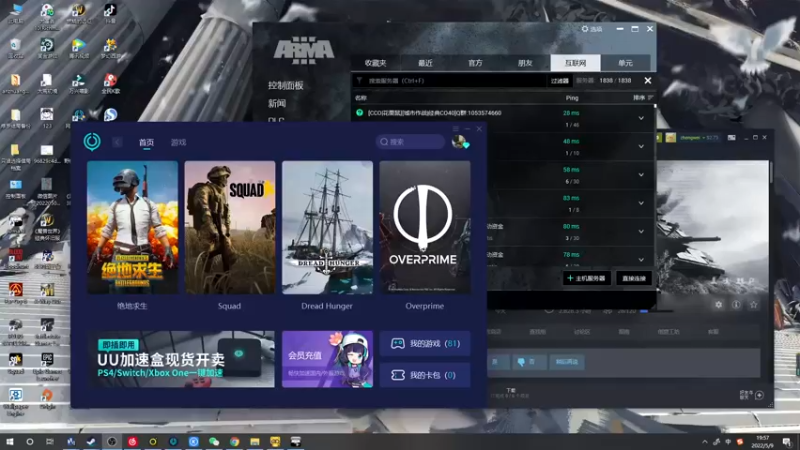Expand the 83 ms server row

(x=641, y=203)
